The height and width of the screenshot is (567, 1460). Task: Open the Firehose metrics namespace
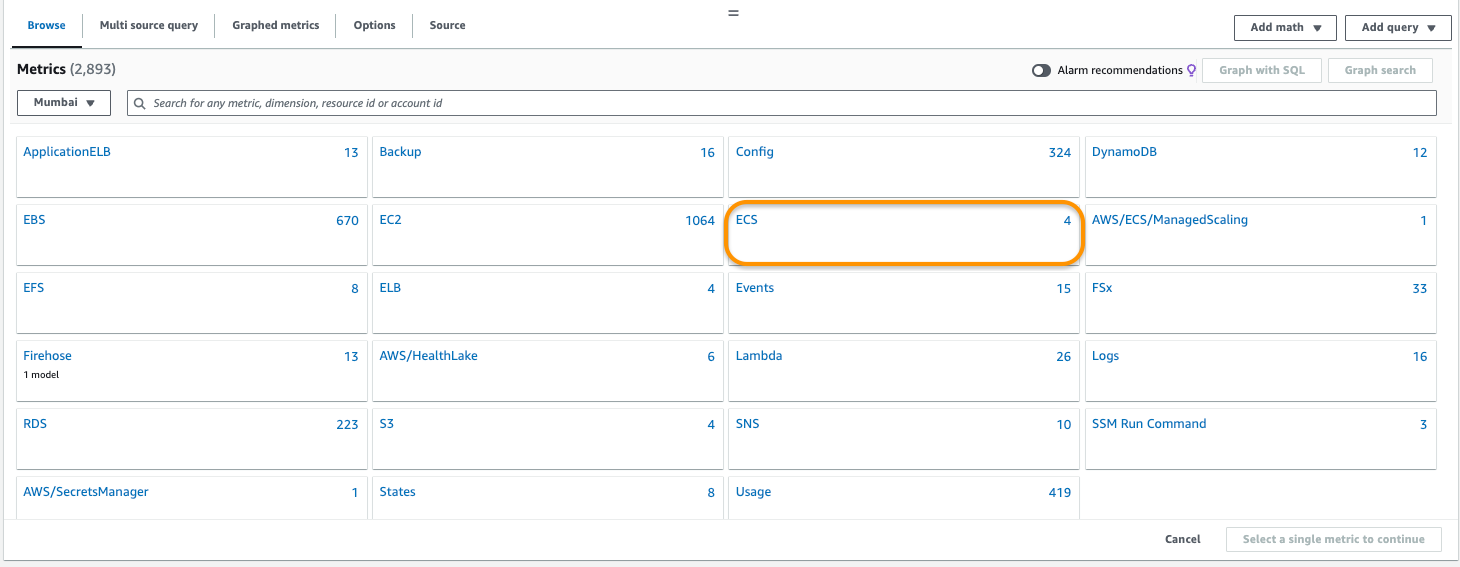[192, 371]
